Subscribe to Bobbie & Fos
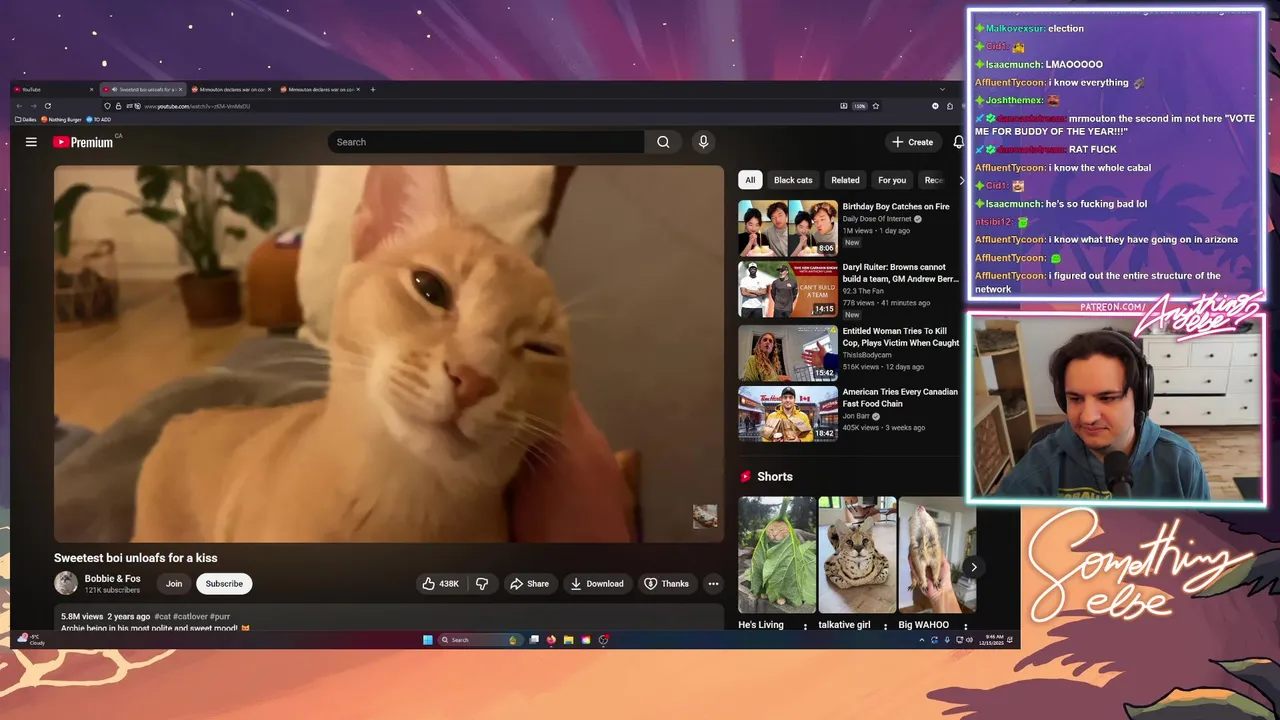 [224, 584]
